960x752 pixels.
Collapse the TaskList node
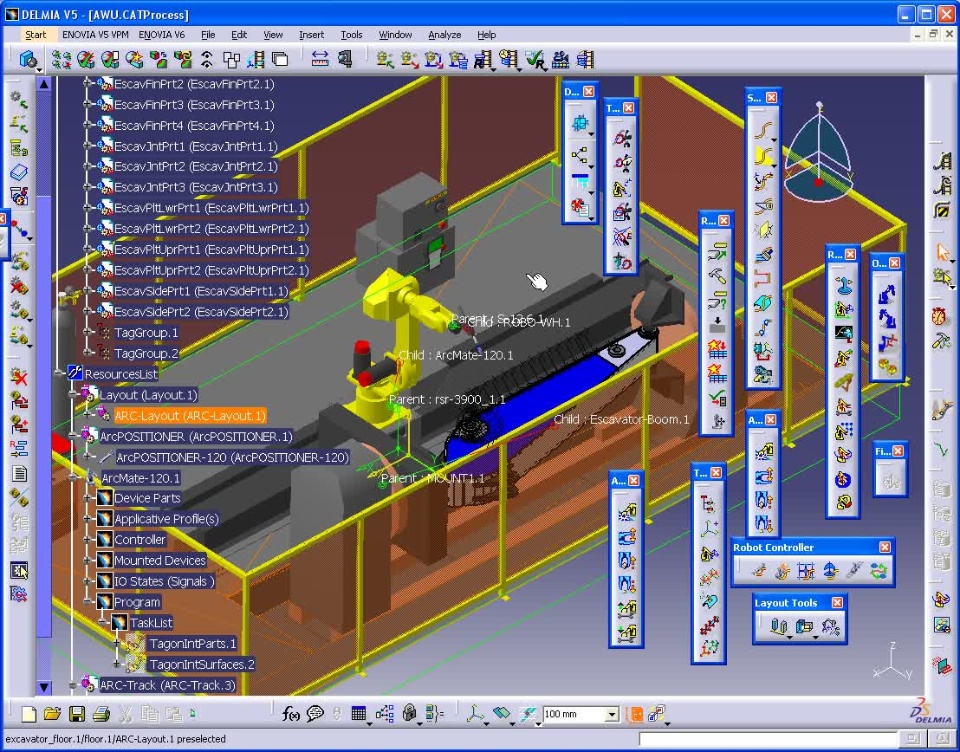coord(102,623)
